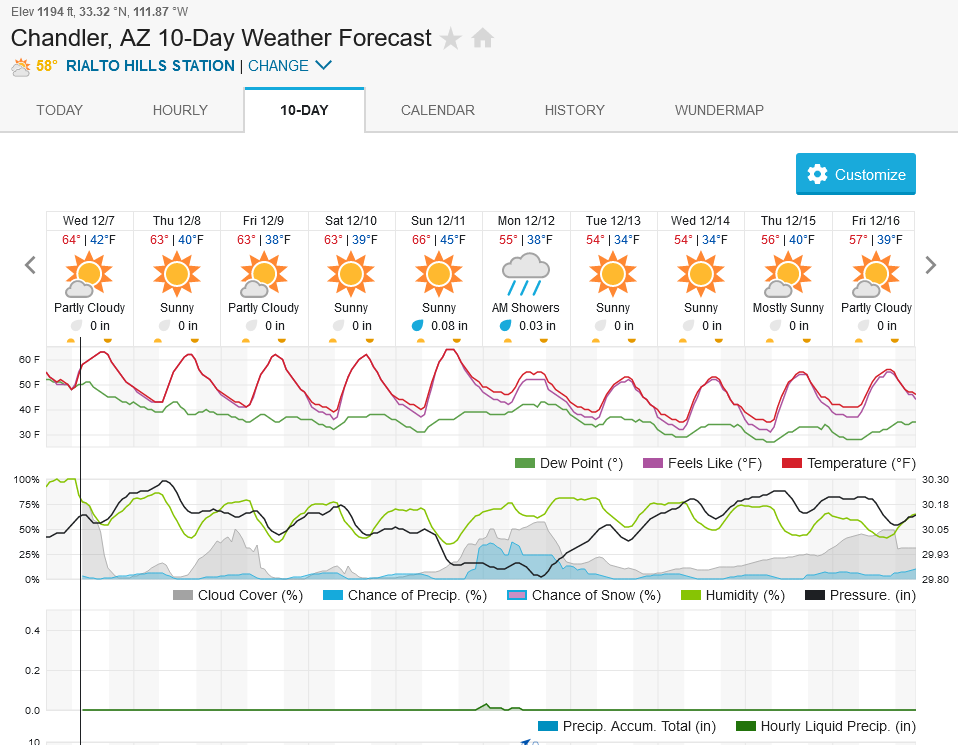Click Sunday 12/11 raindrop precipitation icon

tap(417, 326)
